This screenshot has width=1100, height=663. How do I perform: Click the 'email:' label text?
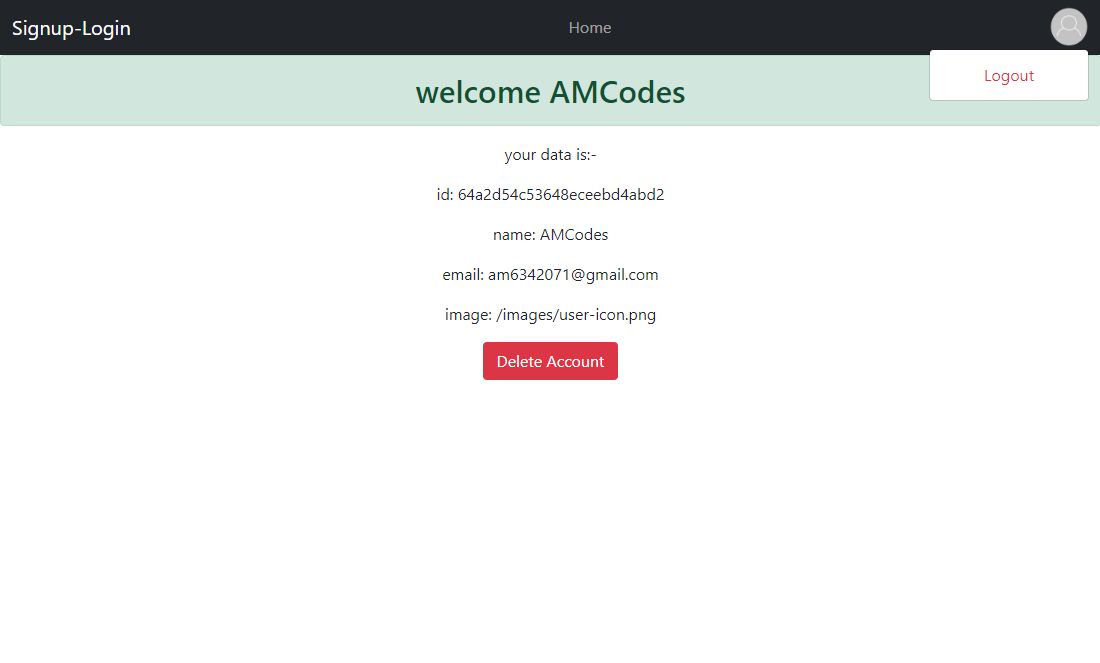pos(463,275)
